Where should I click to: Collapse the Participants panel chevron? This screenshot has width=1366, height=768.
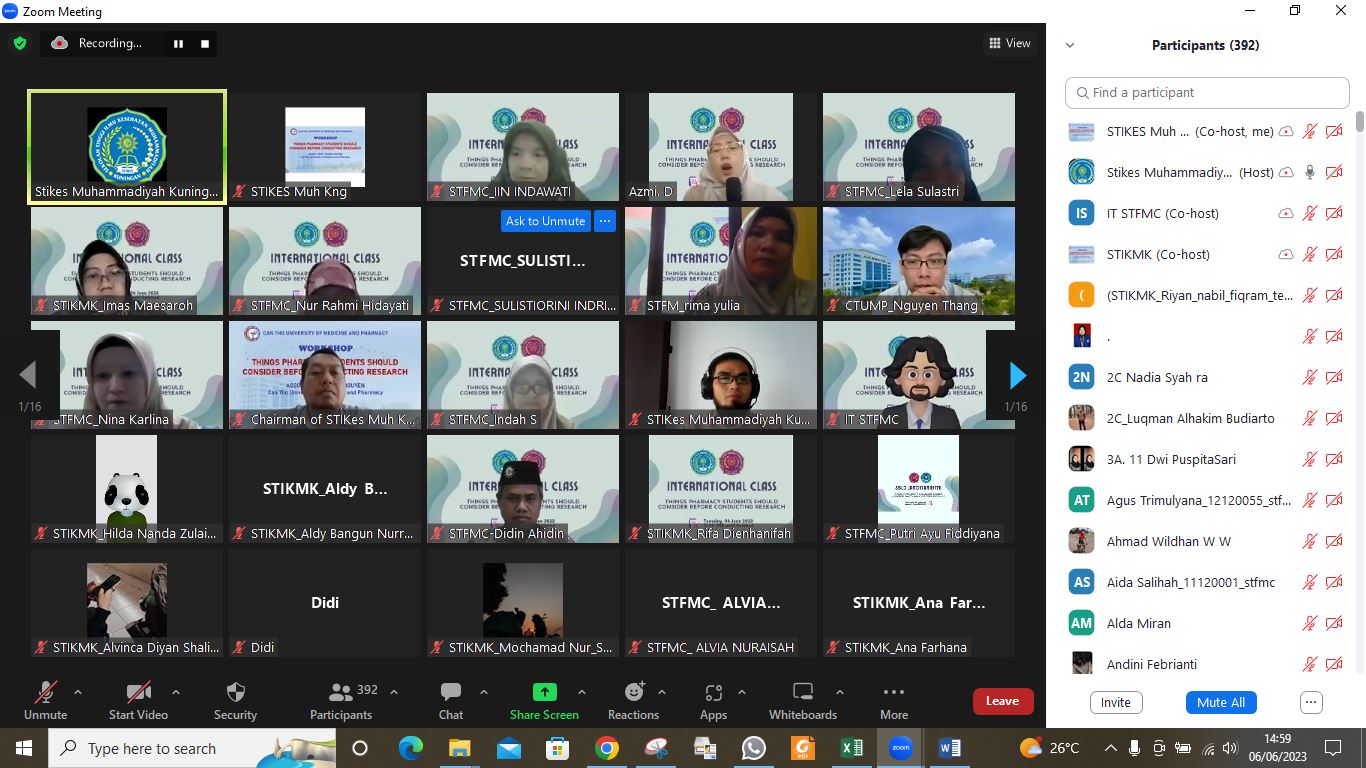tap(1069, 45)
